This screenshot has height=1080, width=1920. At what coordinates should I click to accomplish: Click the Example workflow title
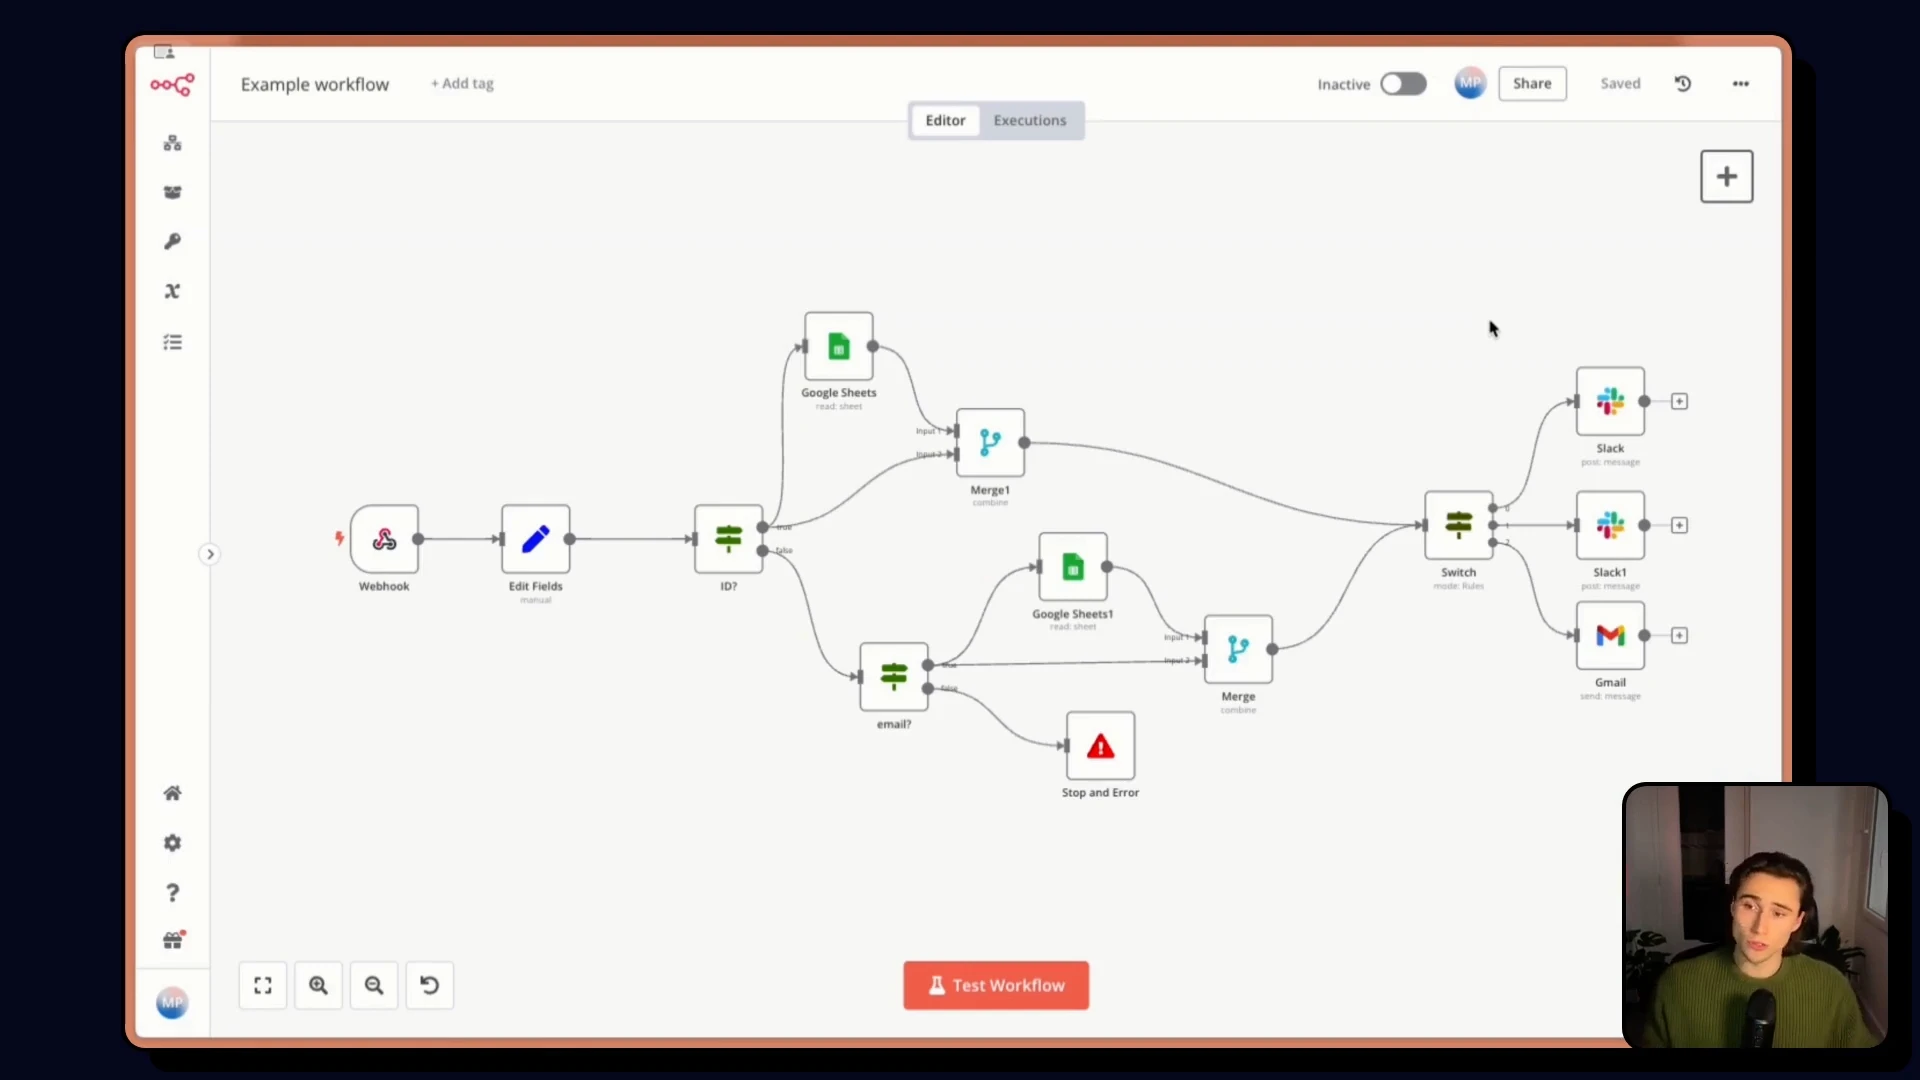pos(315,85)
